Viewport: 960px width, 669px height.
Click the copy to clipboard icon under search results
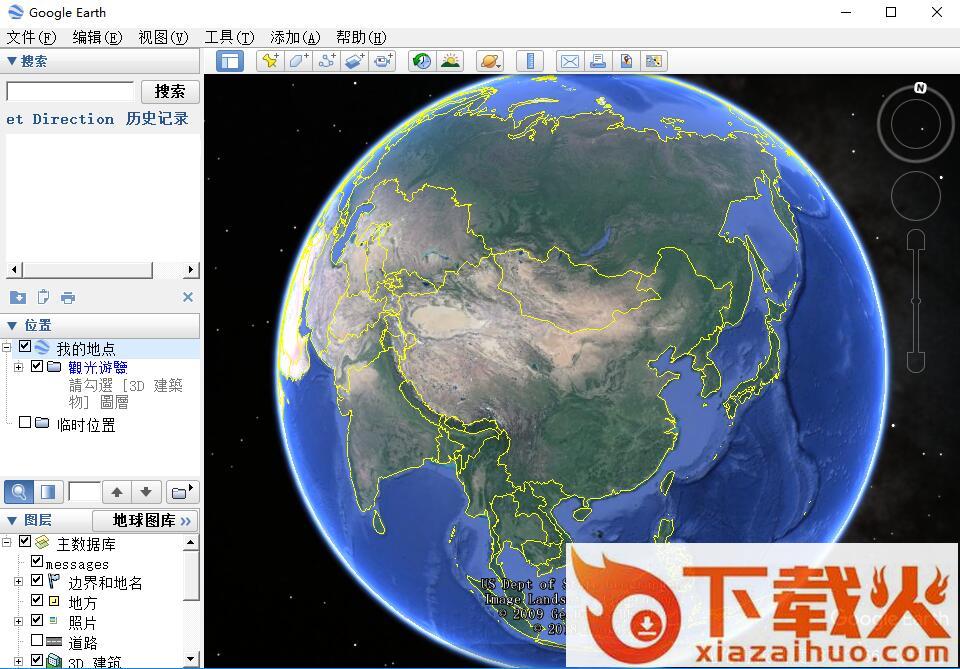click(x=43, y=297)
